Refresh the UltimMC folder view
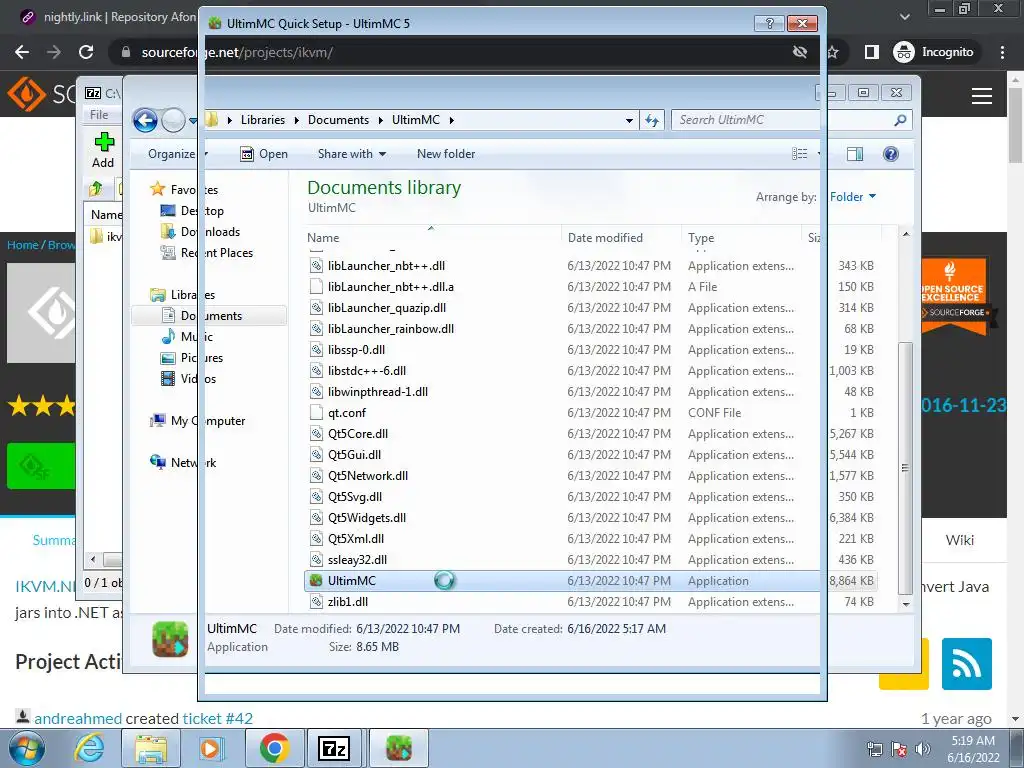This screenshot has width=1024, height=768. (x=652, y=120)
